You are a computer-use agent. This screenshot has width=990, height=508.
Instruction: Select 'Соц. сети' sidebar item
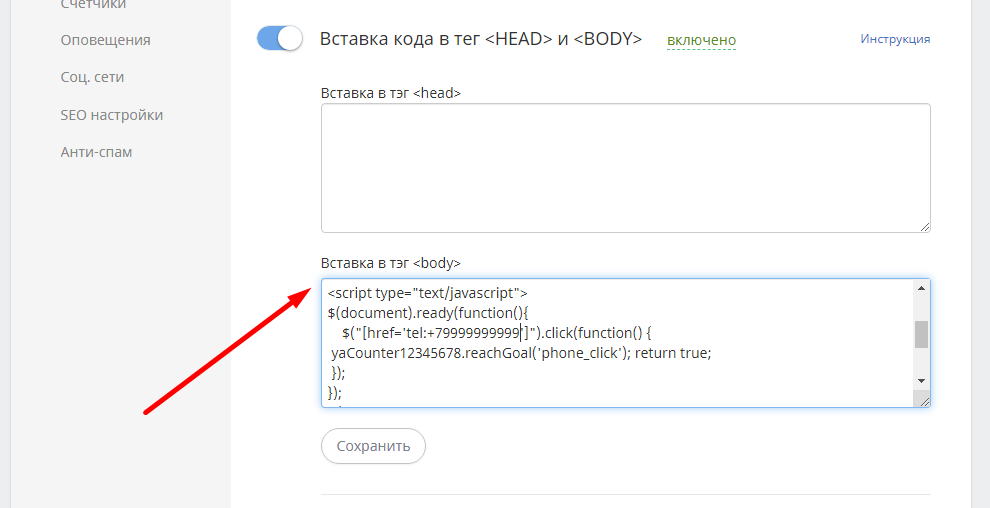92,77
